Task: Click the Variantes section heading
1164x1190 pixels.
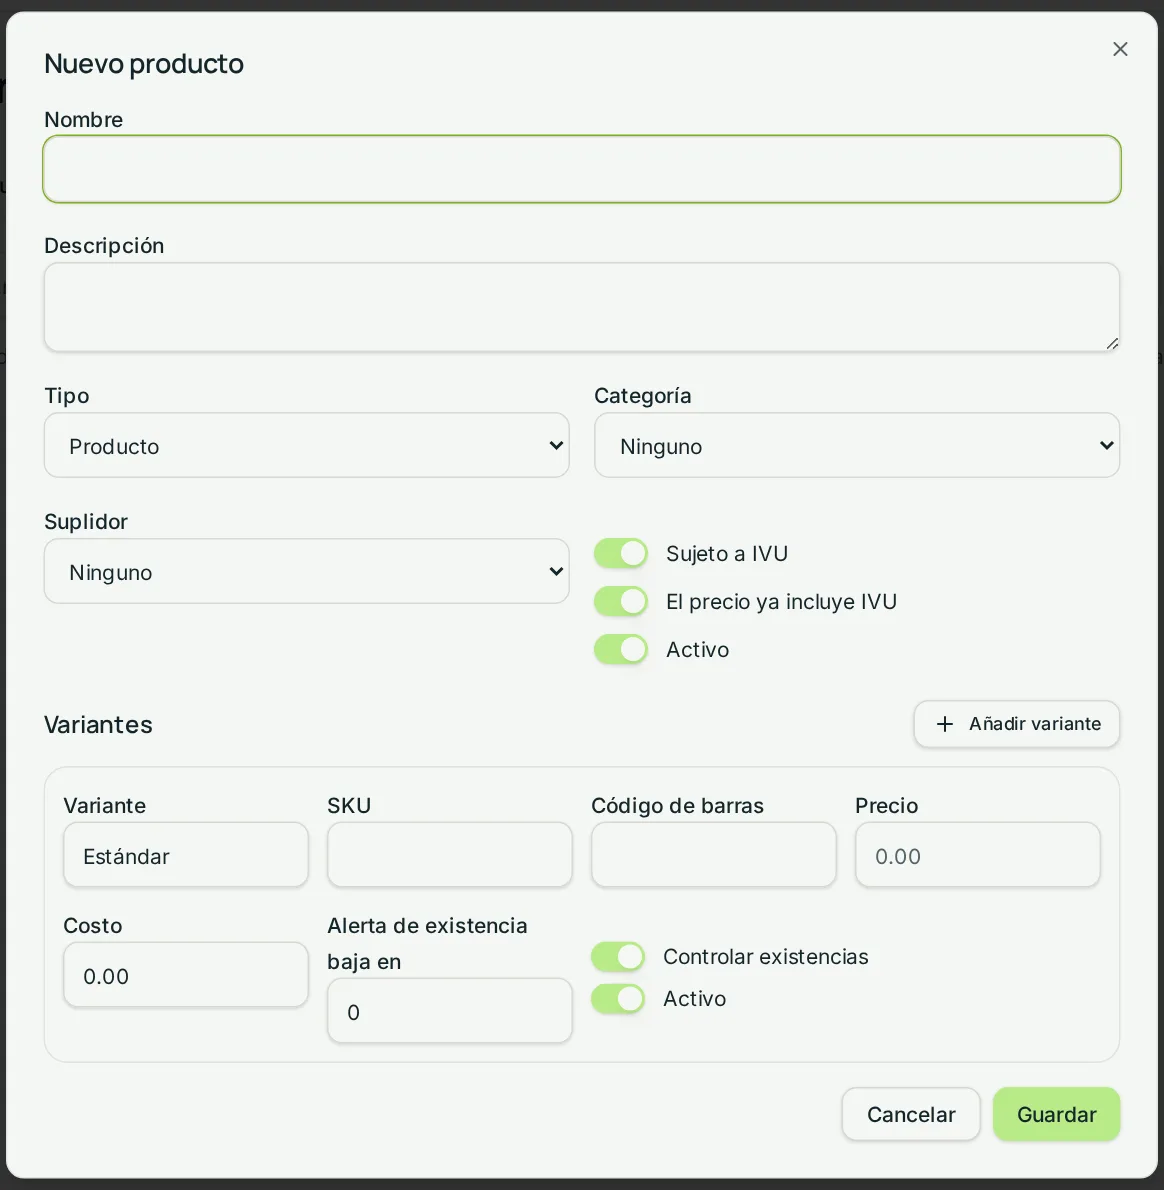Action: click(98, 725)
